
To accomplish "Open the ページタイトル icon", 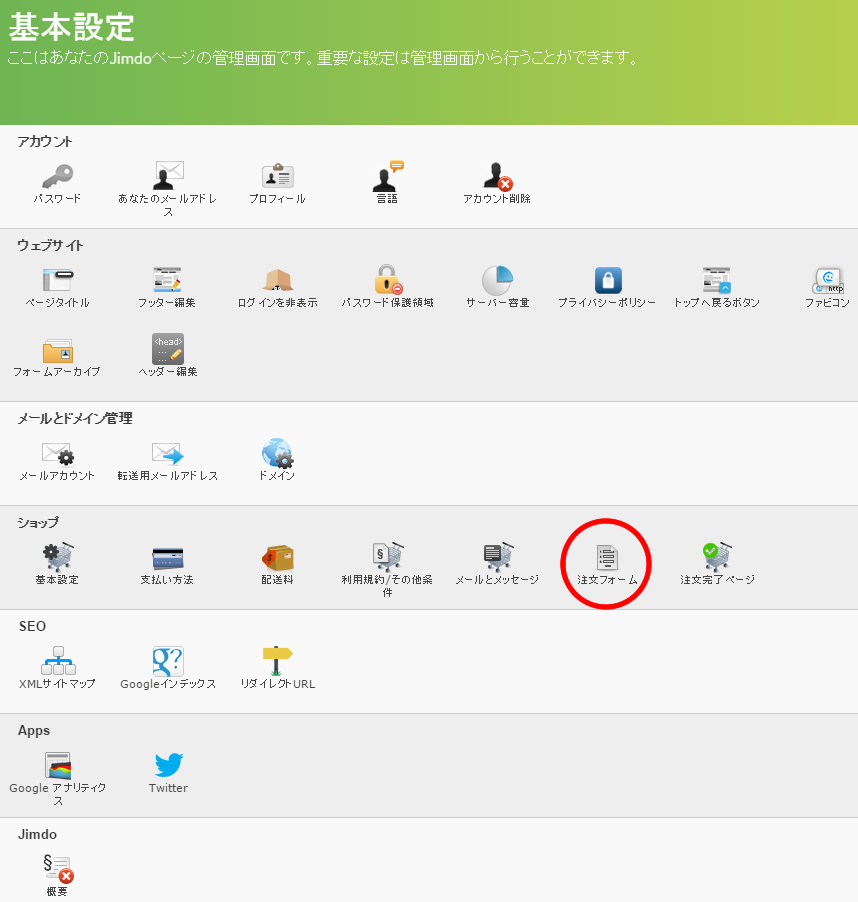I will tap(58, 280).
